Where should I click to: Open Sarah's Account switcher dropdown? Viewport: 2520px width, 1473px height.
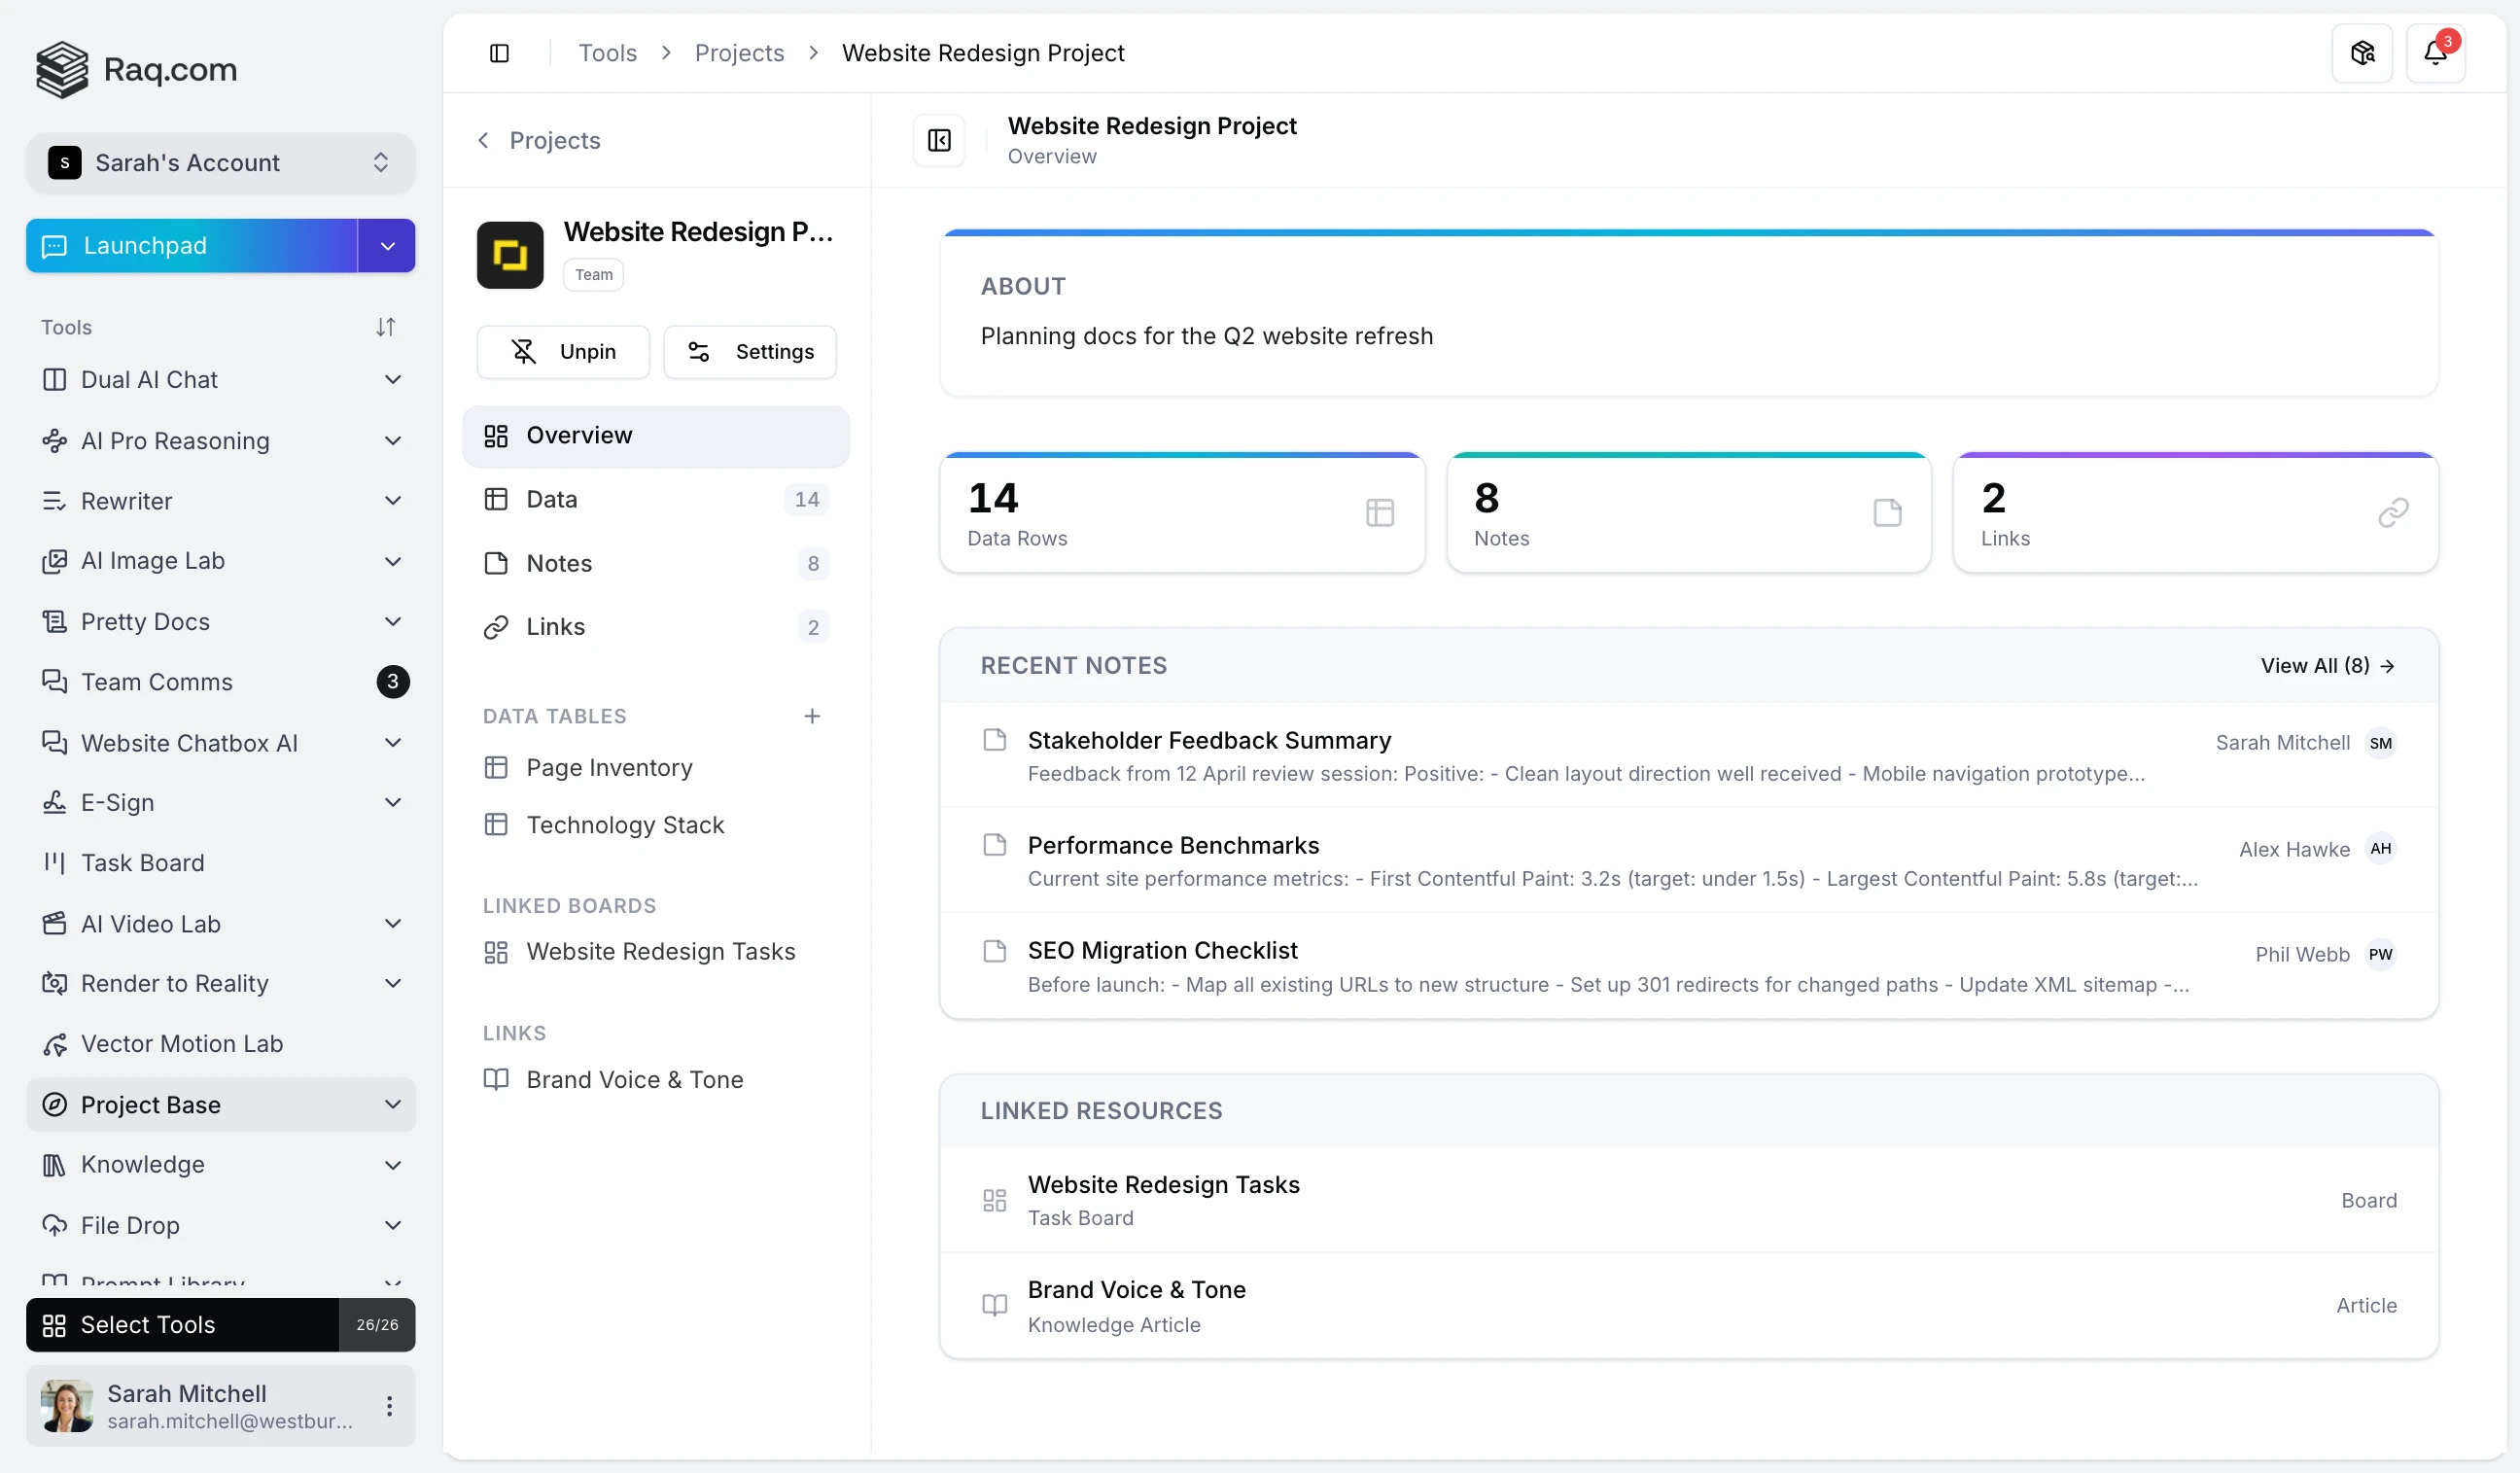pos(220,163)
